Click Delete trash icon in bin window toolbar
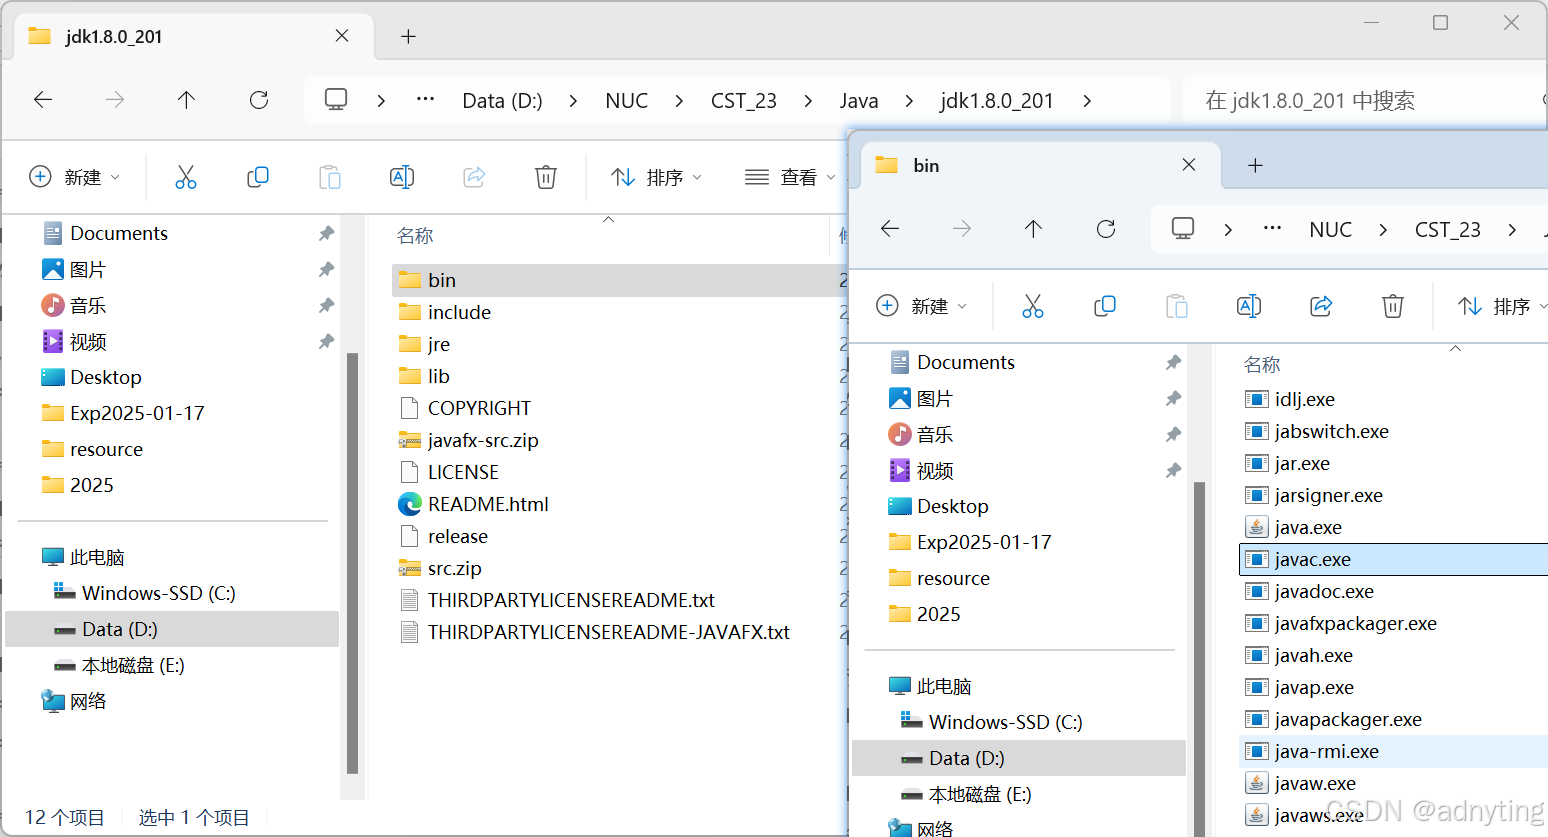Image resolution: width=1548 pixels, height=837 pixels. click(x=1393, y=306)
